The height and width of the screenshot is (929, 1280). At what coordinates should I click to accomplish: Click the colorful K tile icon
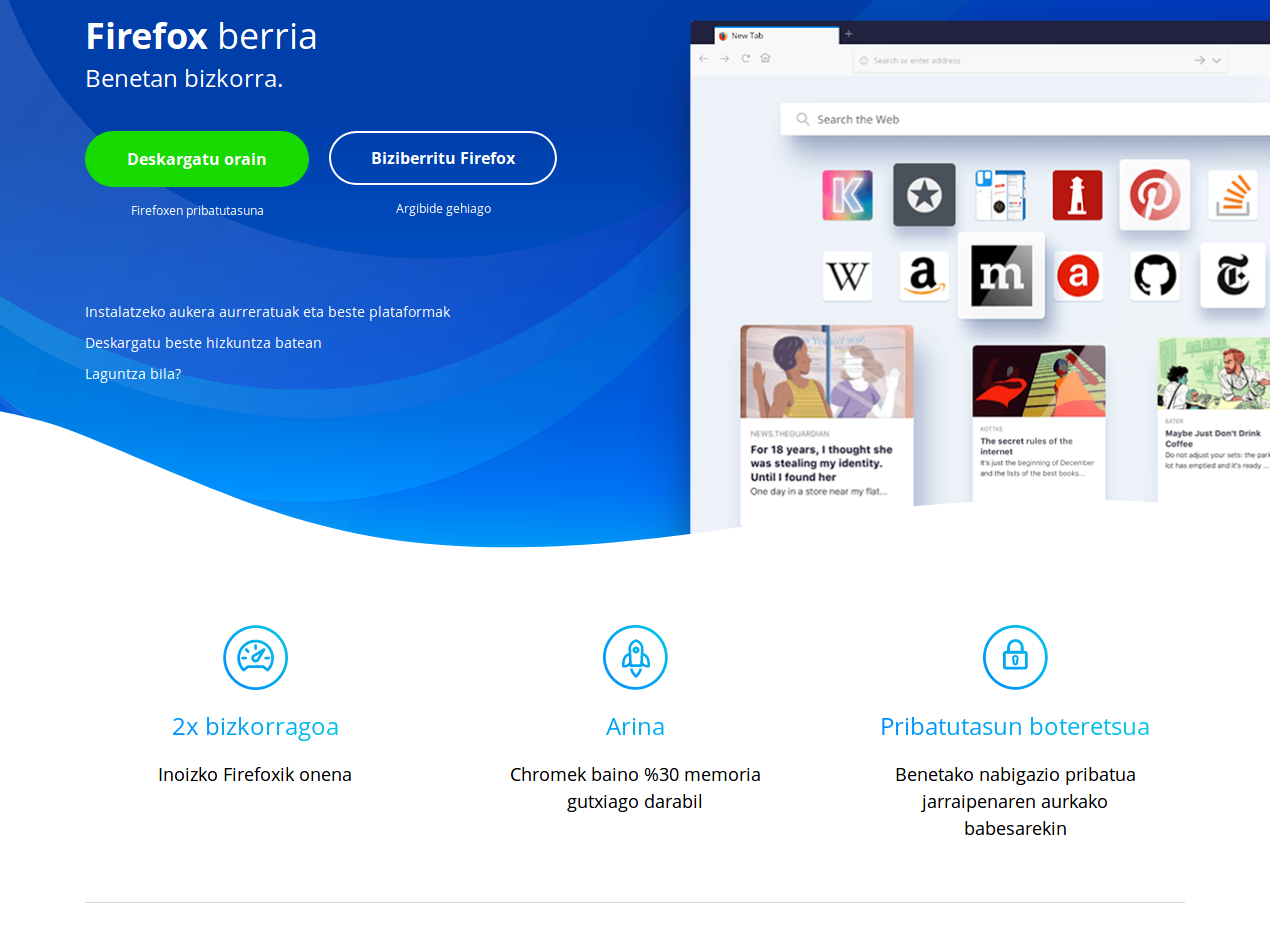847,195
